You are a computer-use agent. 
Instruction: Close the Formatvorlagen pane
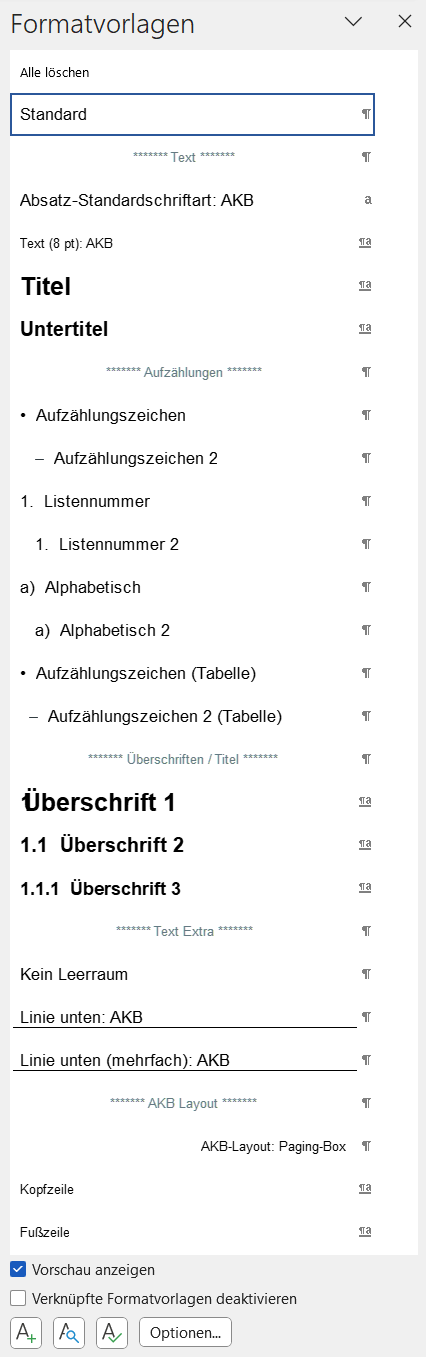click(405, 21)
